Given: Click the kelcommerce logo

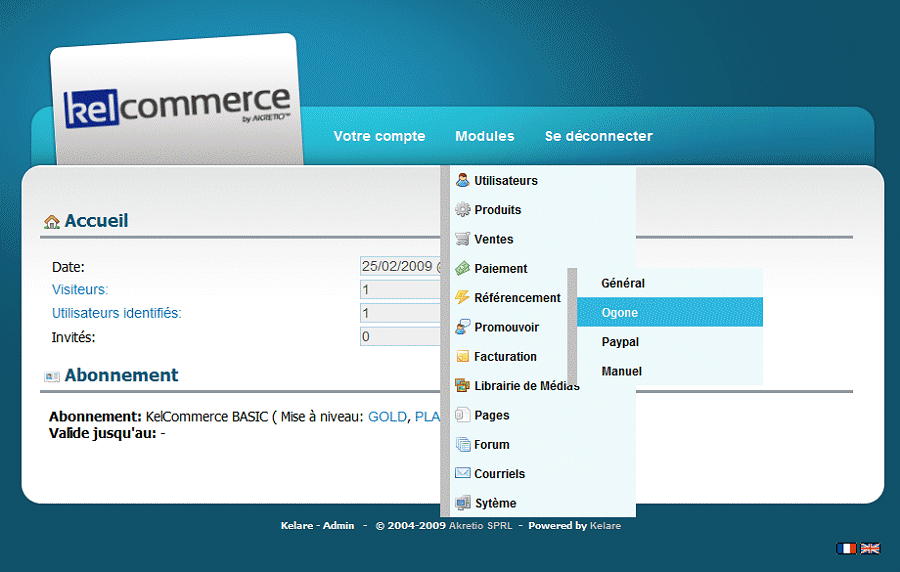Looking at the screenshot, I should [177, 107].
